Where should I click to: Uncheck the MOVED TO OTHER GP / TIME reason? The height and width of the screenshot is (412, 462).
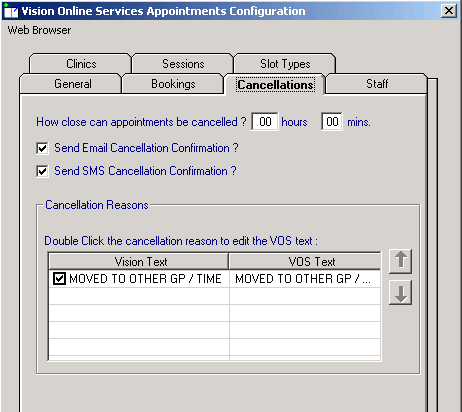[59, 279]
